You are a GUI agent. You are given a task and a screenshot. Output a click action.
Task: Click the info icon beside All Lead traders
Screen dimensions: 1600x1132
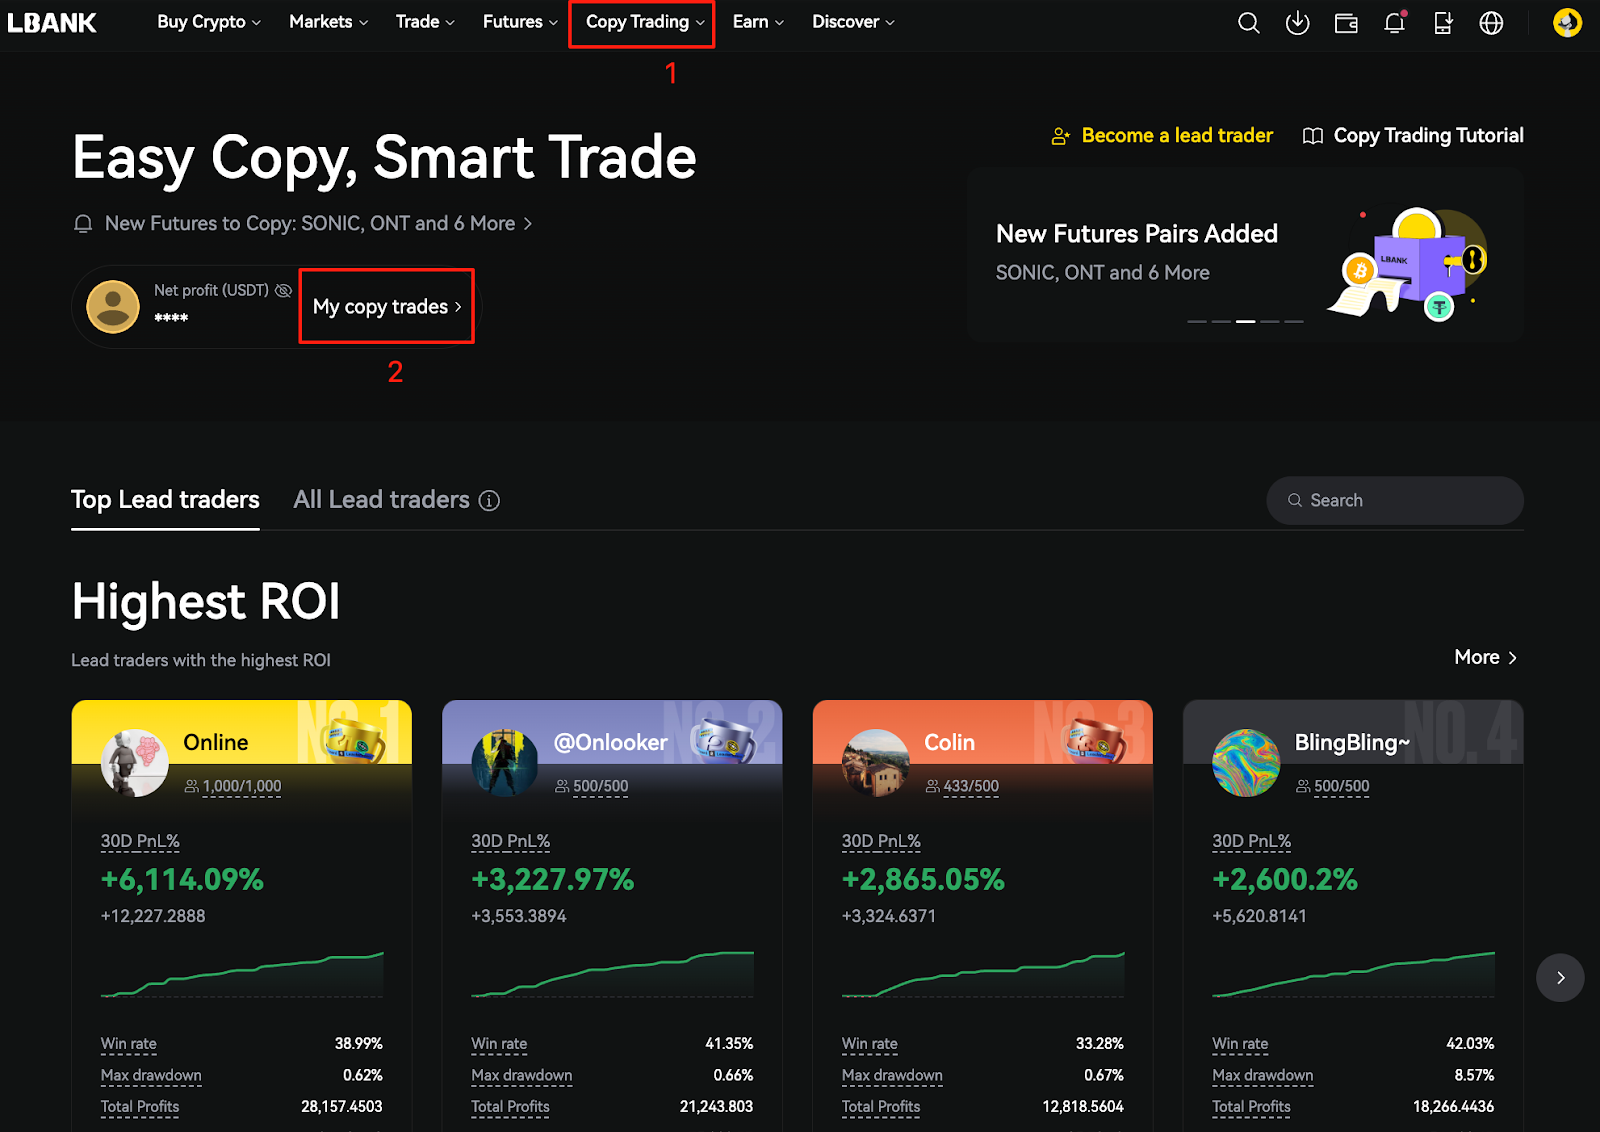(x=489, y=501)
